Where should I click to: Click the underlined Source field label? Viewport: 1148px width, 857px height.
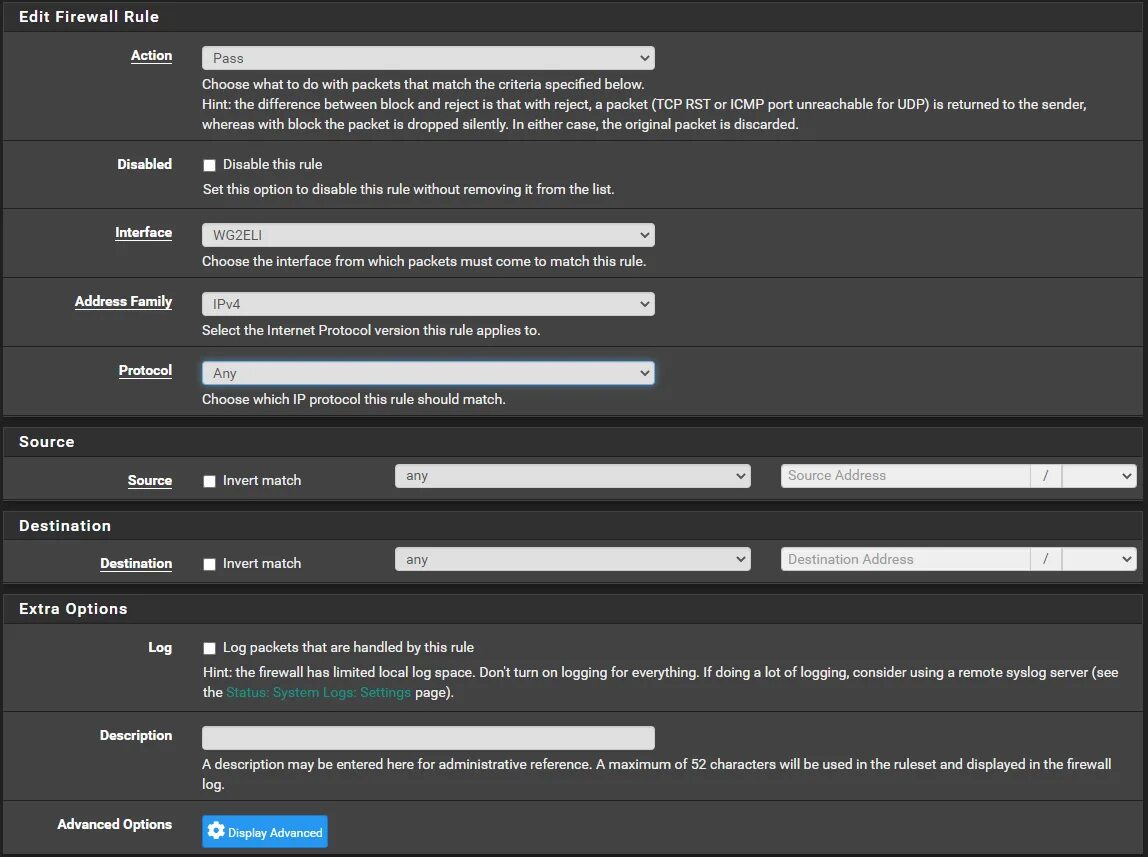149,481
